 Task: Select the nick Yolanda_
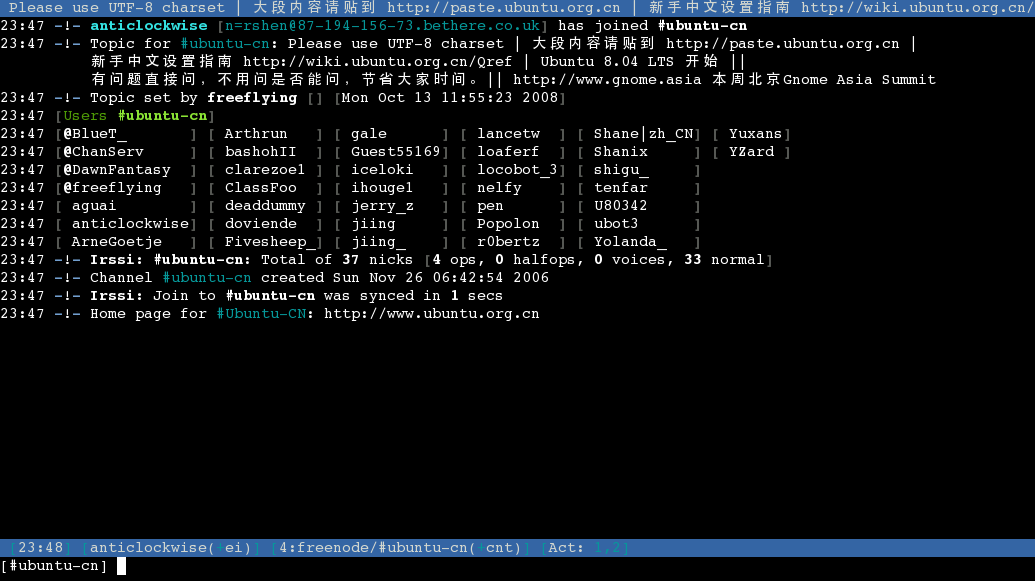[630, 242]
